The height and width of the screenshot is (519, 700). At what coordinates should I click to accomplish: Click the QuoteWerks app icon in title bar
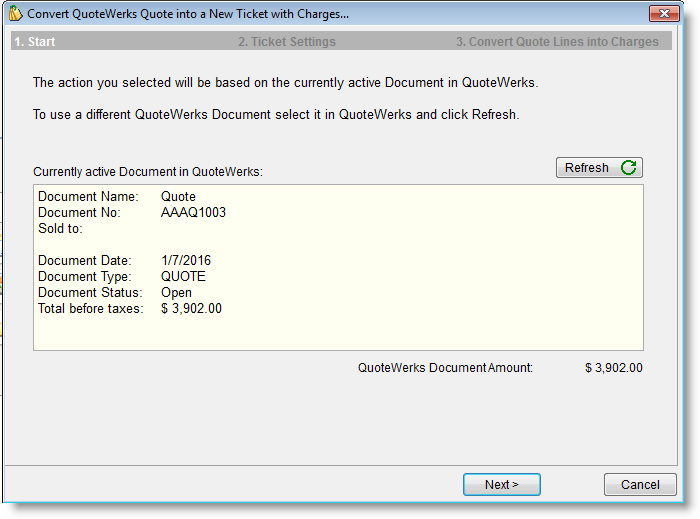[15, 14]
